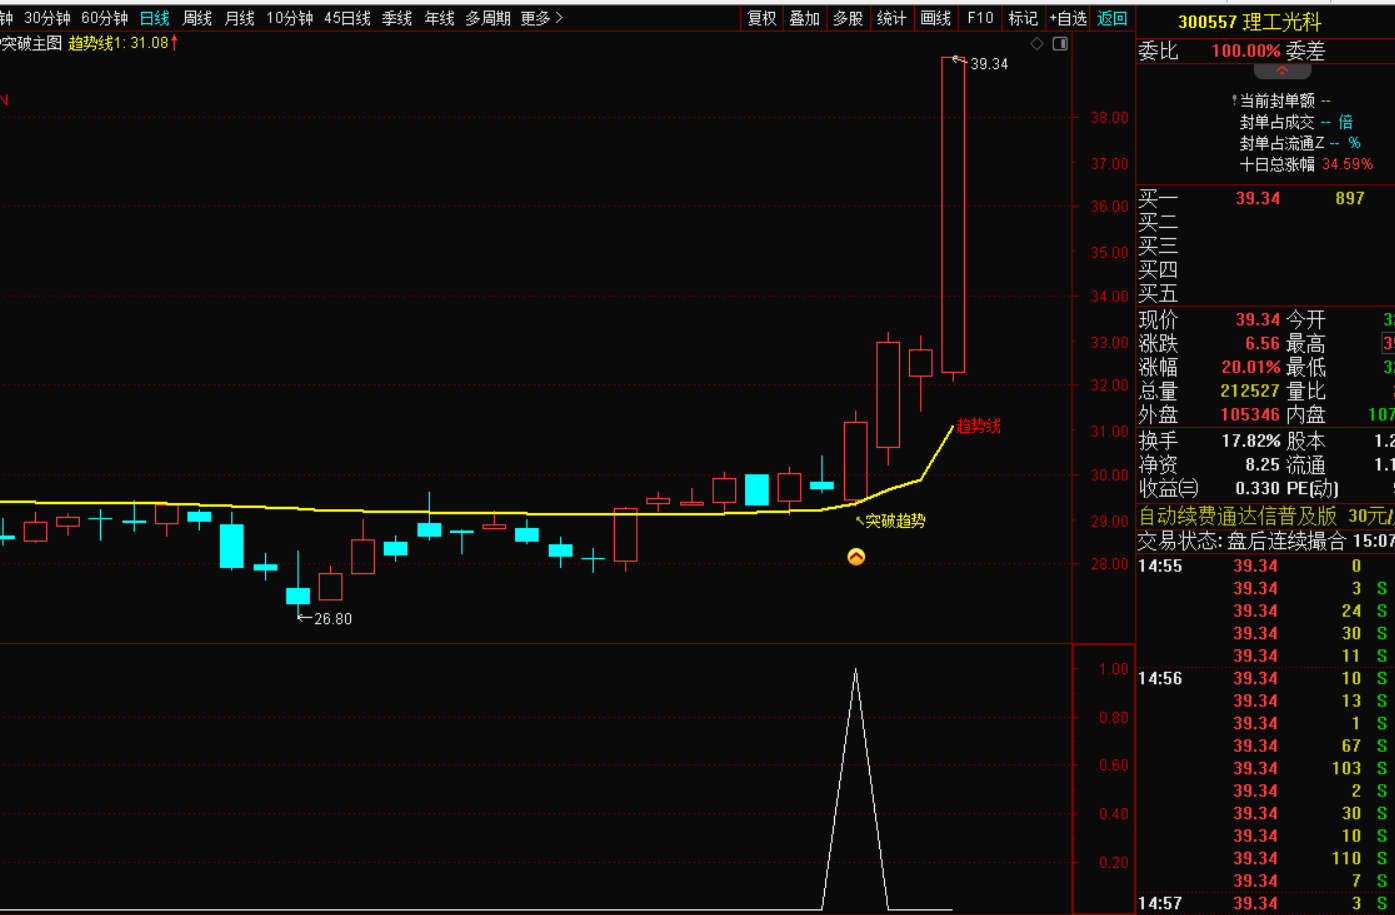This screenshot has width=1395, height=915.
Task: Toggle 收益 quarter indicator (三)
Action: [1188, 489]
